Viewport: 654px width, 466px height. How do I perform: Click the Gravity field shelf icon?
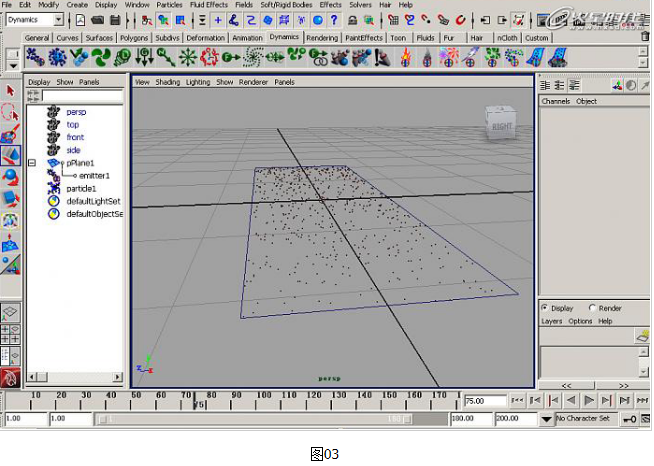pos(144,57)
